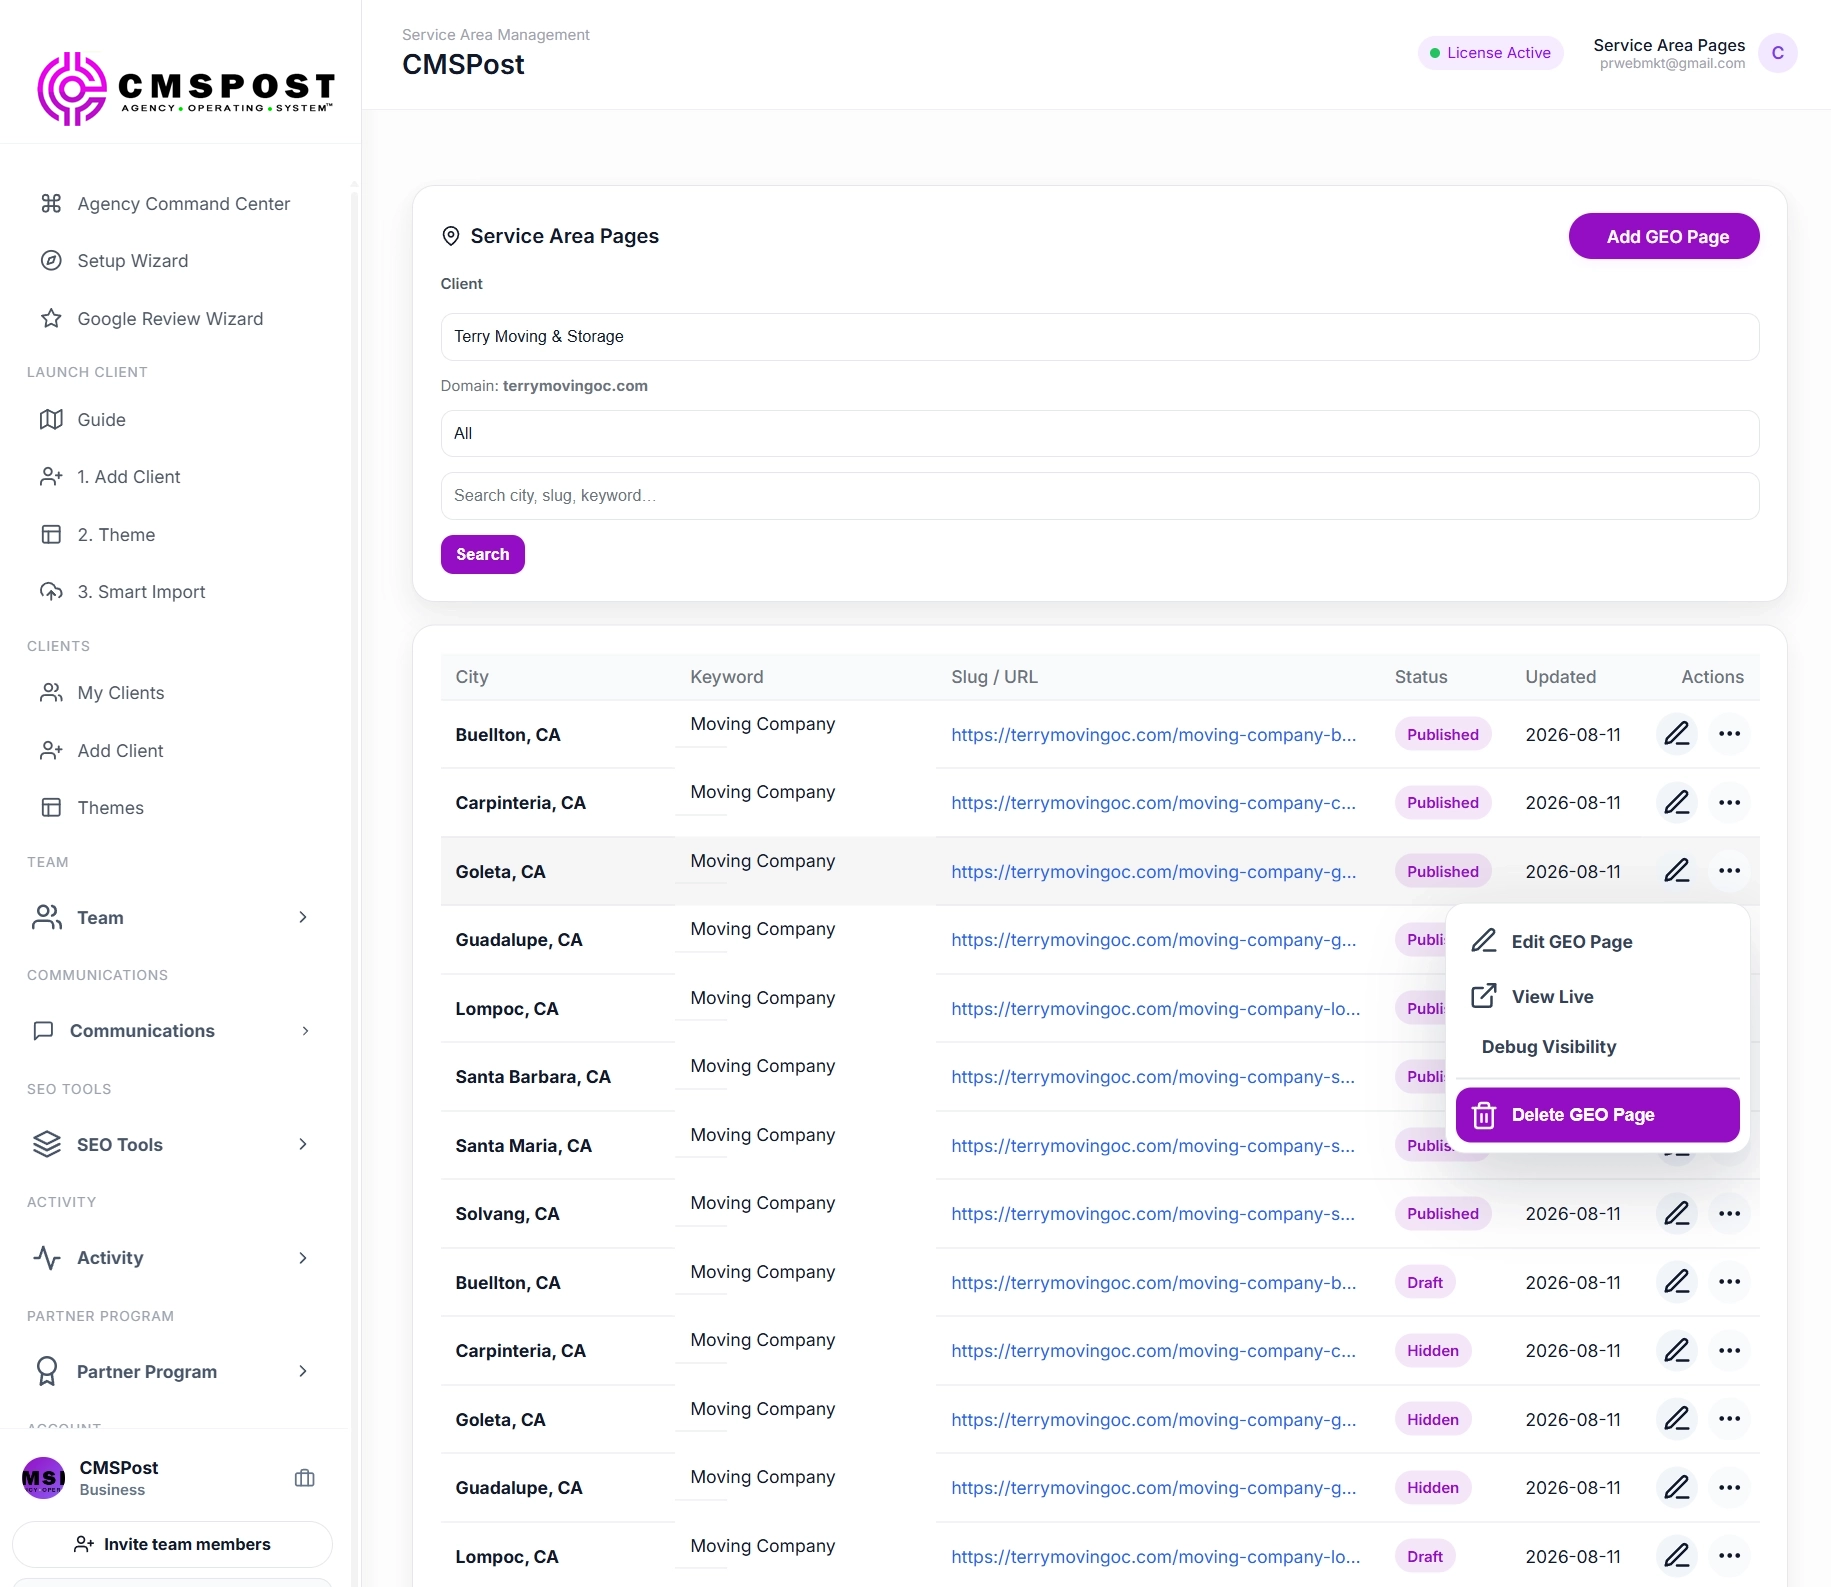The height and width of the screenshot is (1587, 1831).
Task: Click the Updated column header
Action: (x=1560, y=677)
